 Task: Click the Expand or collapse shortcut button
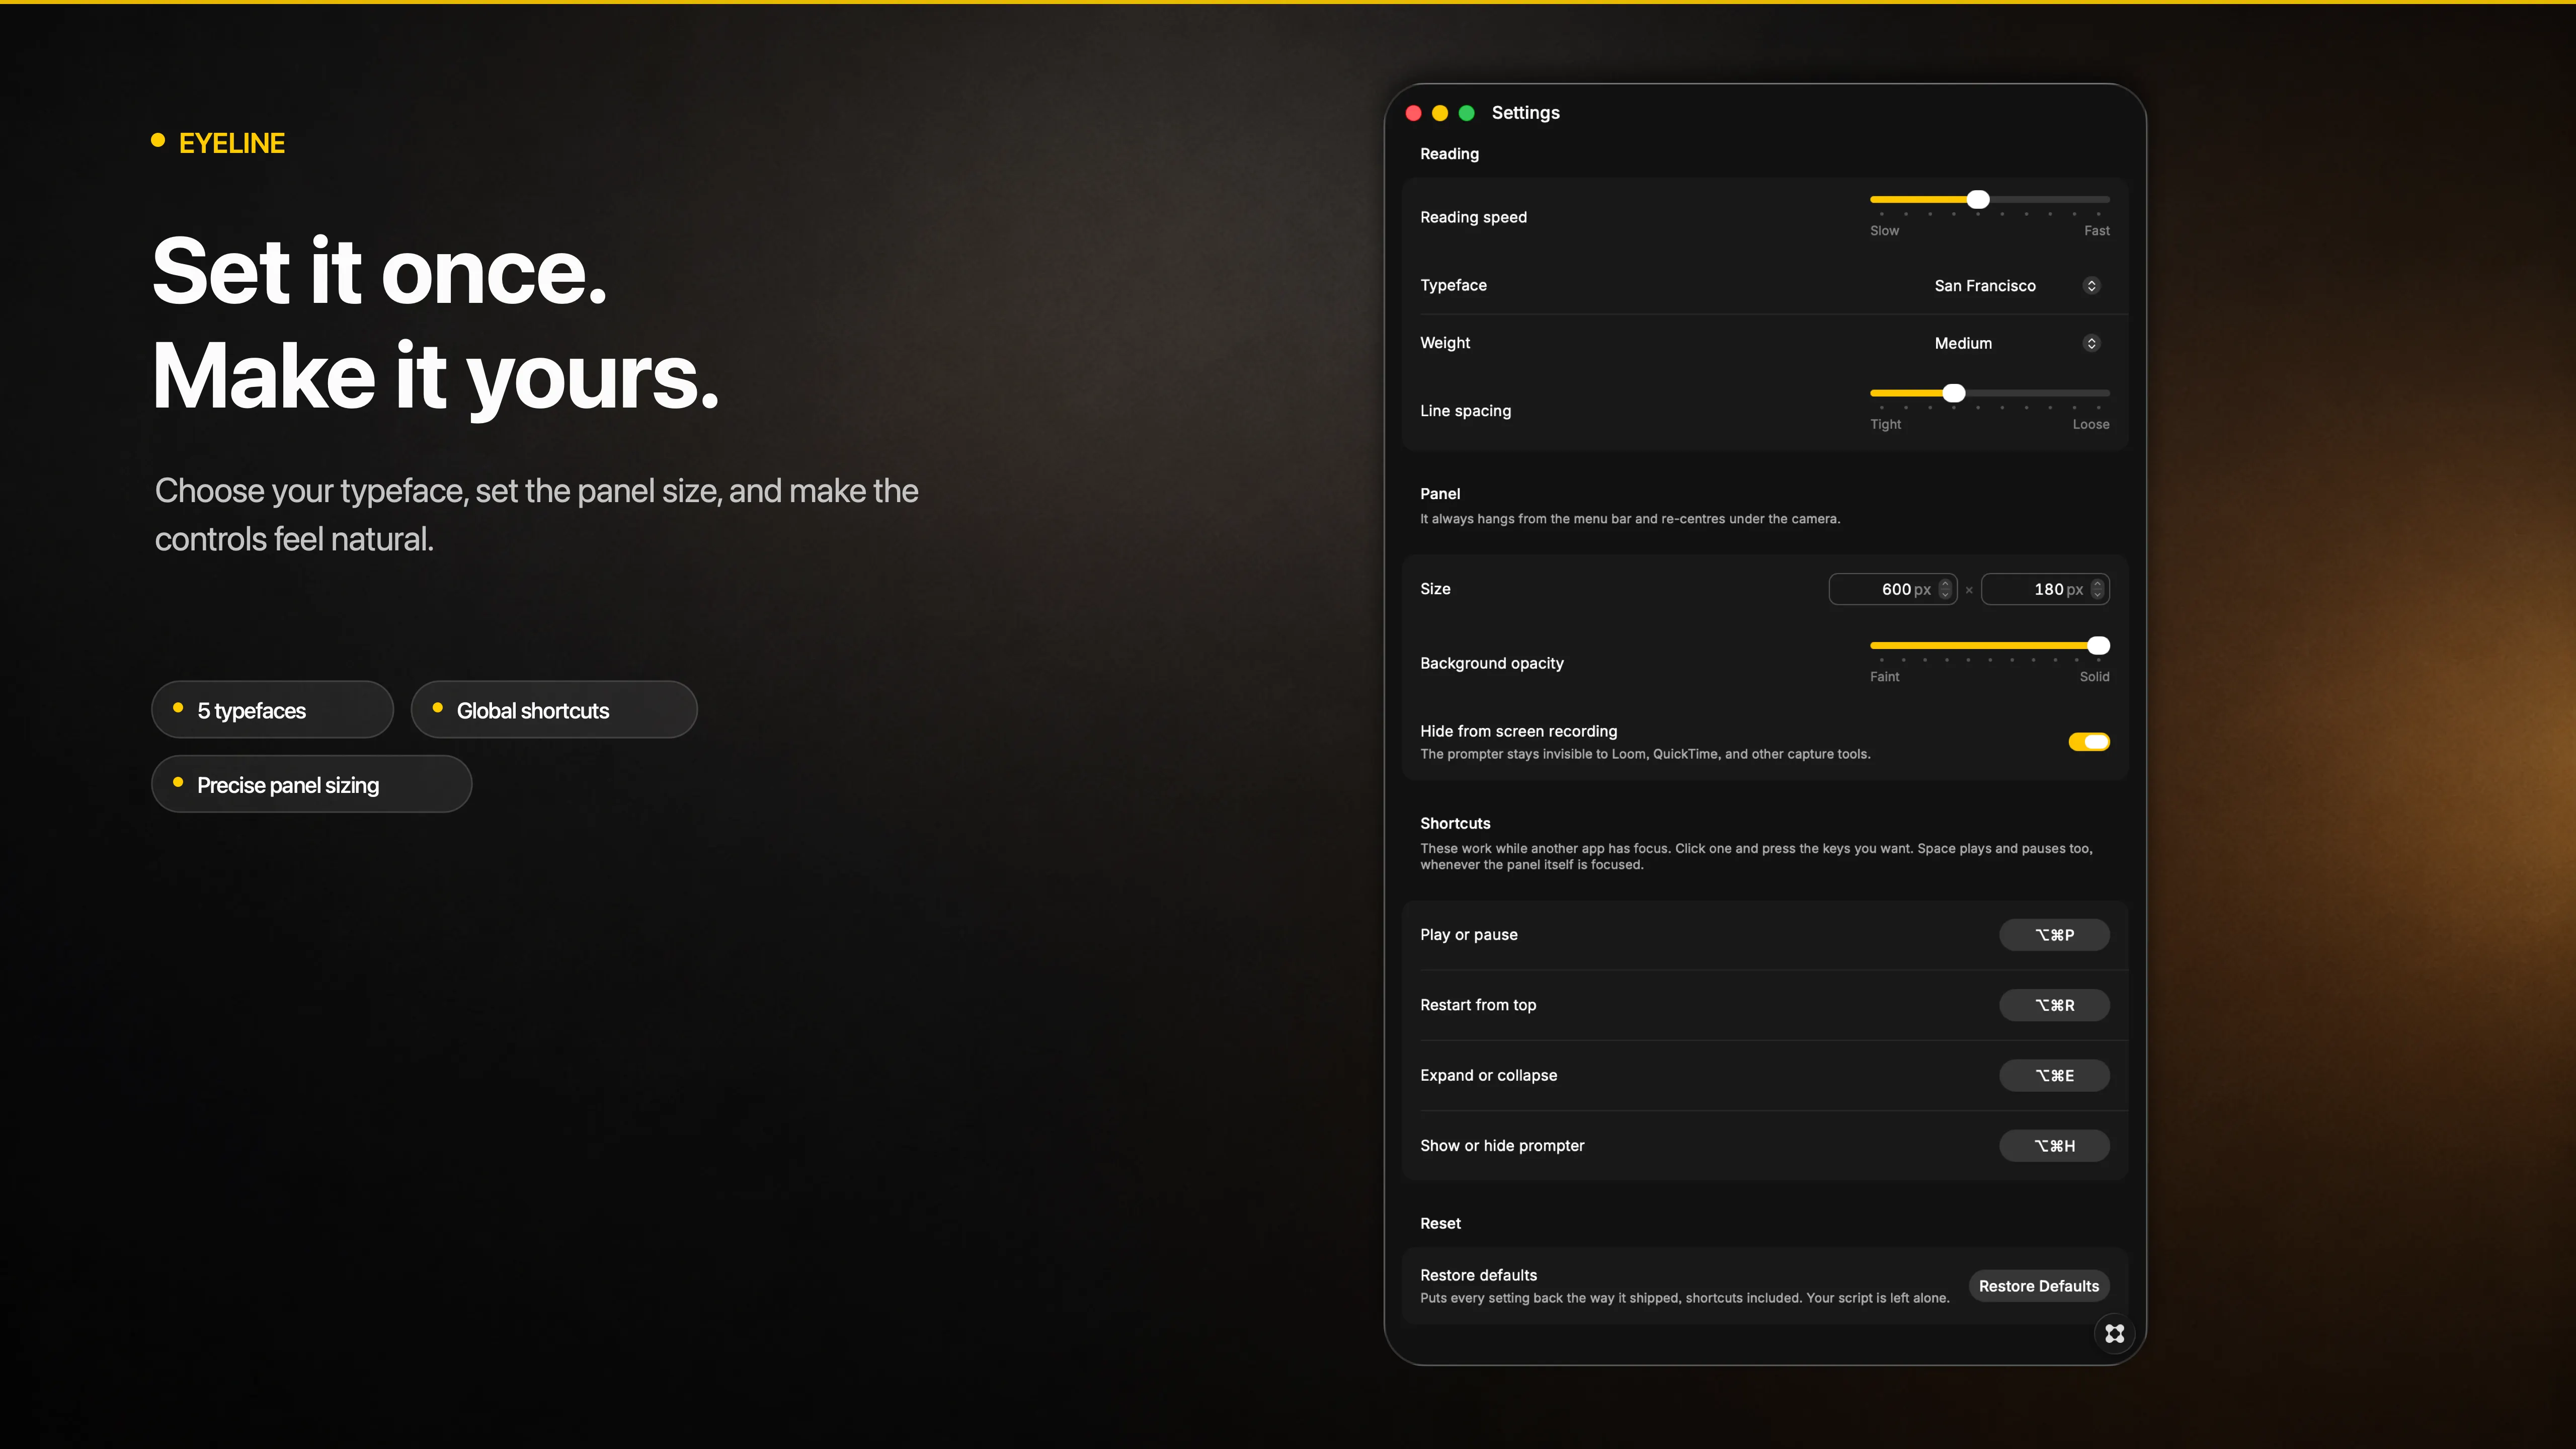click(2054, 1075)
